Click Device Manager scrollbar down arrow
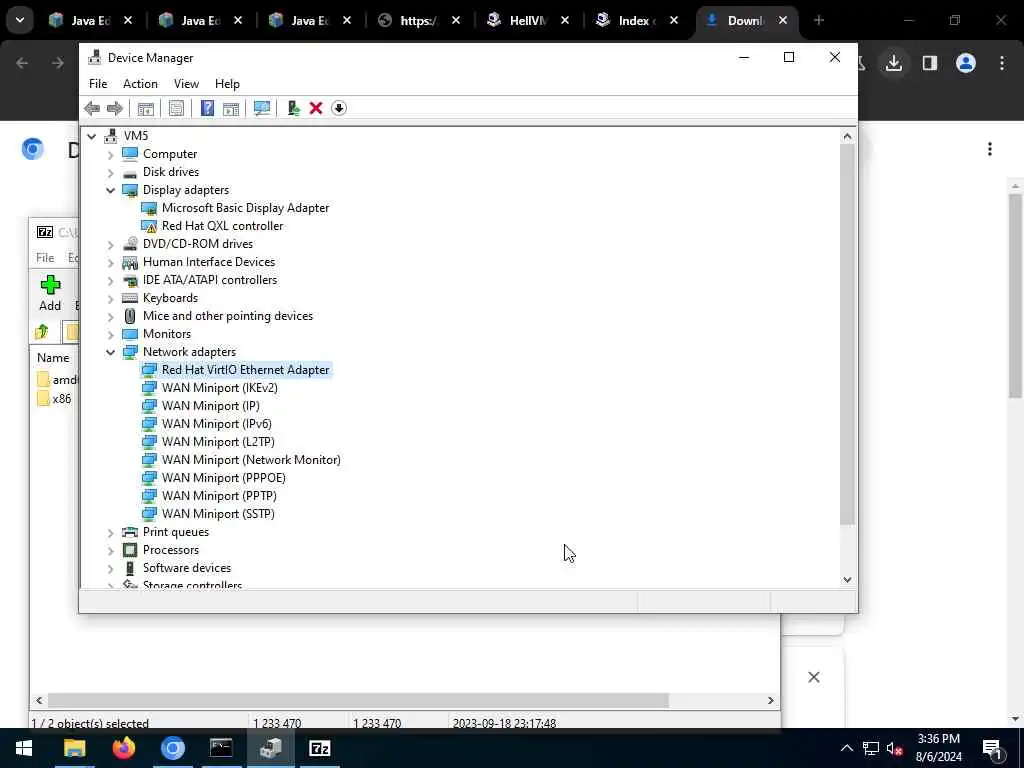Screen dimensions: 1024x768 pyautogui.click(x=847, y=580)
